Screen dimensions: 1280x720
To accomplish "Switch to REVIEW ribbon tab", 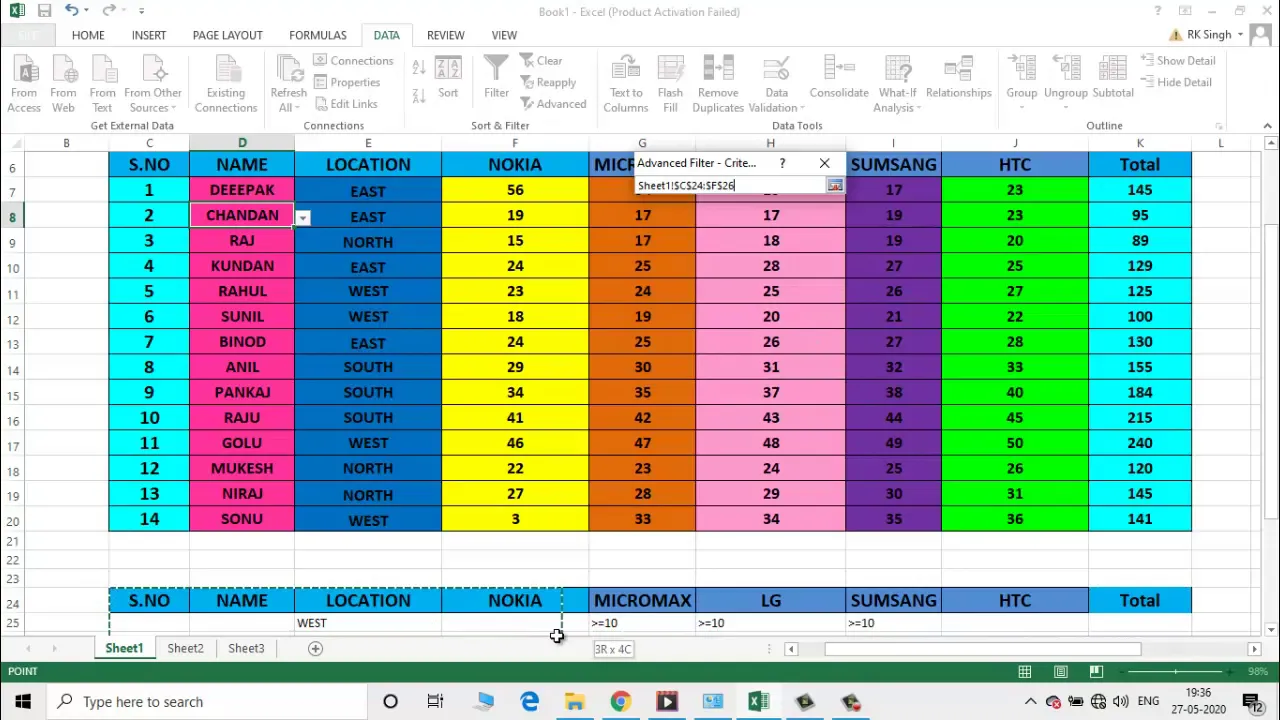I will tap(446, 35).
